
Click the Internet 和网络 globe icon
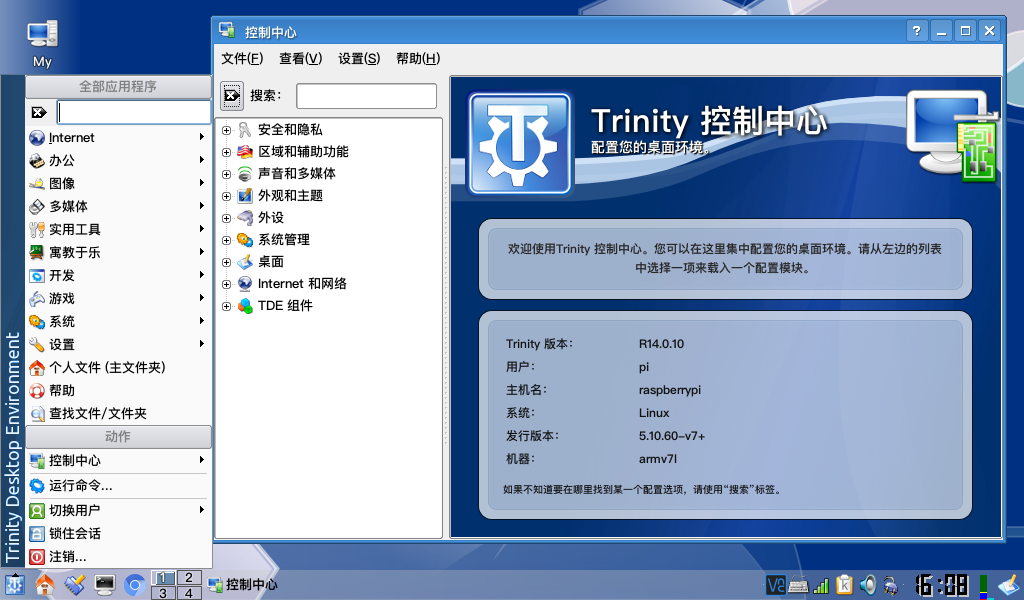[245, 284]
